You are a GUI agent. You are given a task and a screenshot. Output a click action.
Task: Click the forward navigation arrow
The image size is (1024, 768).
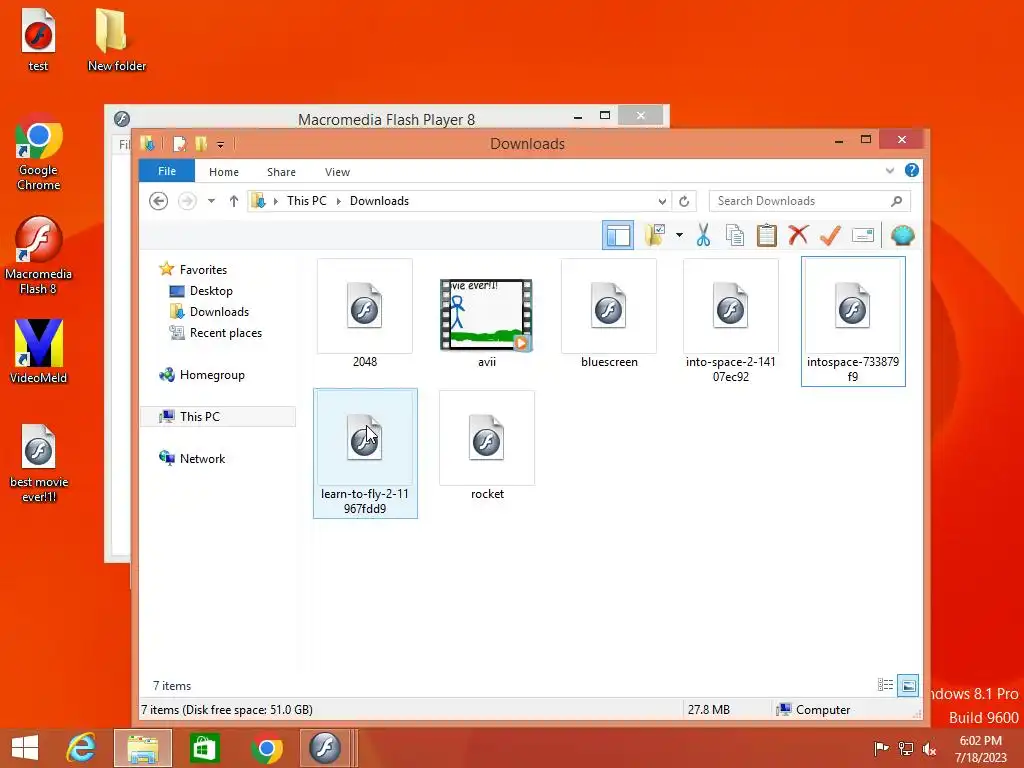click(187, 200)
